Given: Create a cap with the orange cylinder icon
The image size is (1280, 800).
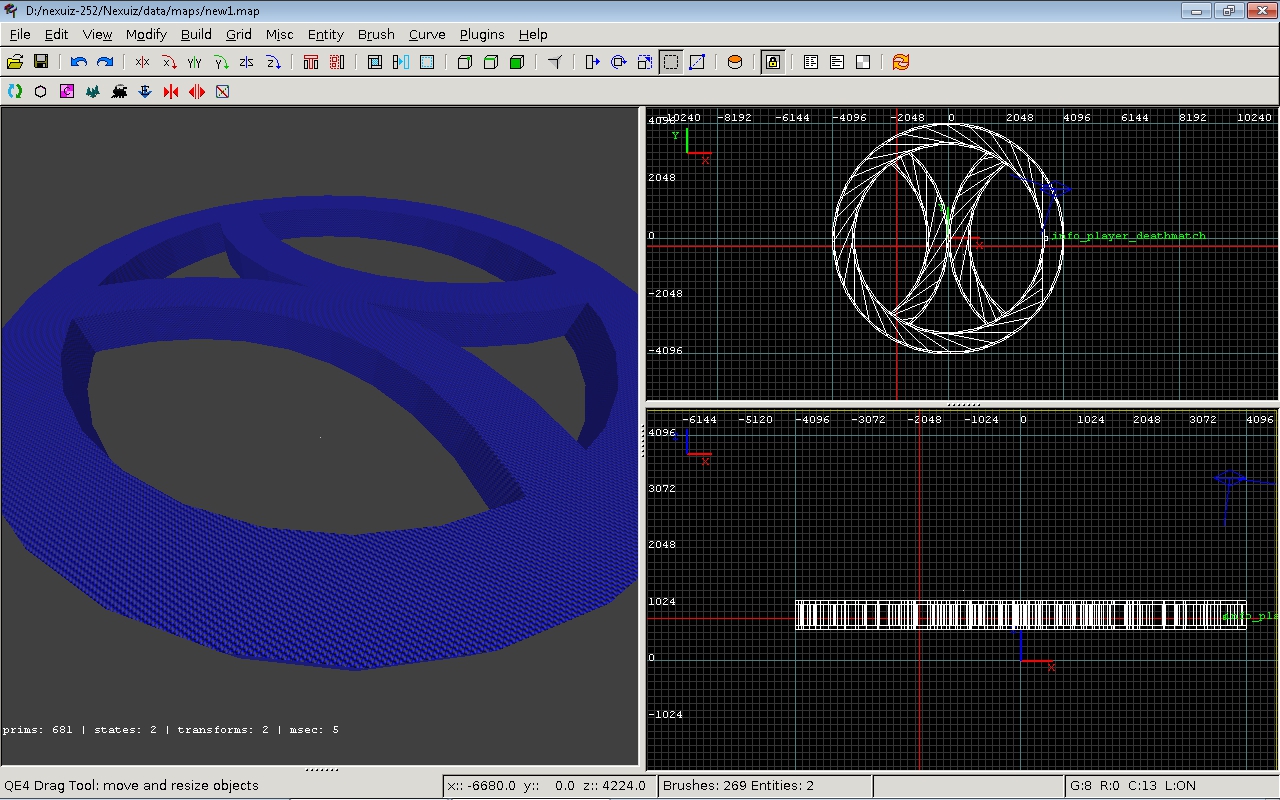Looking at the screenshot, I should coord(735,62).
